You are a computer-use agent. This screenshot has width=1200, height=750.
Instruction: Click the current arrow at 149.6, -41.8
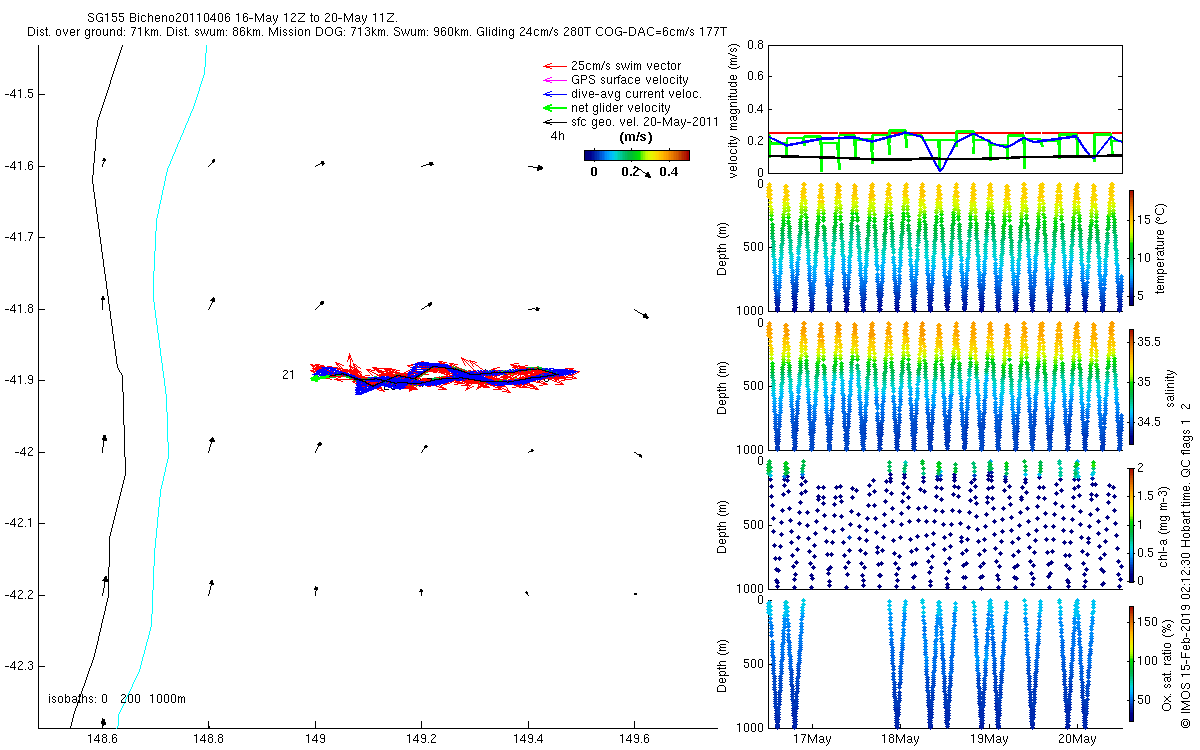point(642,314)
